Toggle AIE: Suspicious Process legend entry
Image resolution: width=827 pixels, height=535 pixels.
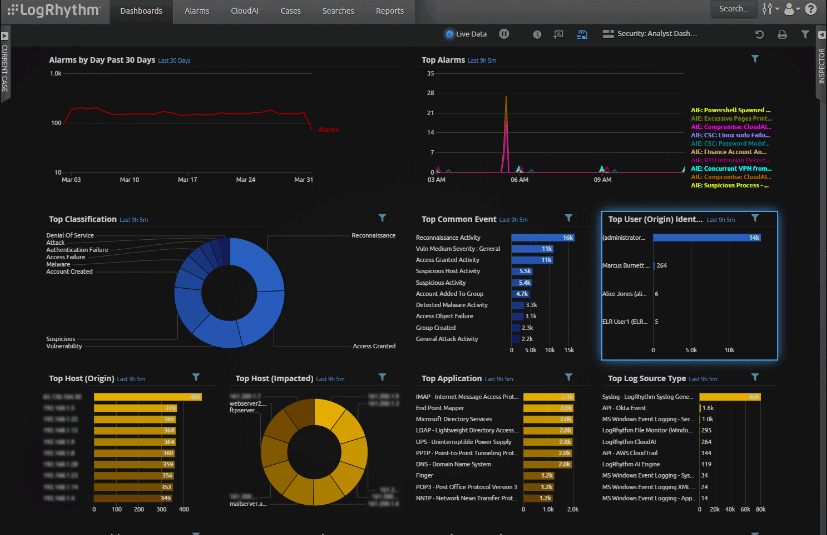pyautogui.click(x=730, y=186)
